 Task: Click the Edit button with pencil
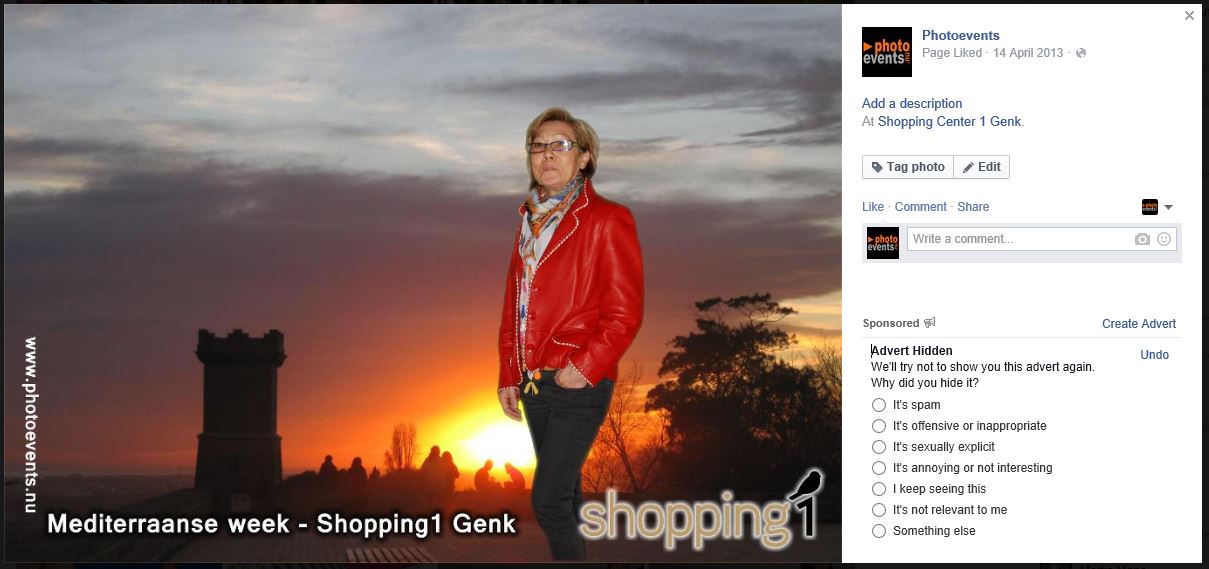[982, 167]
